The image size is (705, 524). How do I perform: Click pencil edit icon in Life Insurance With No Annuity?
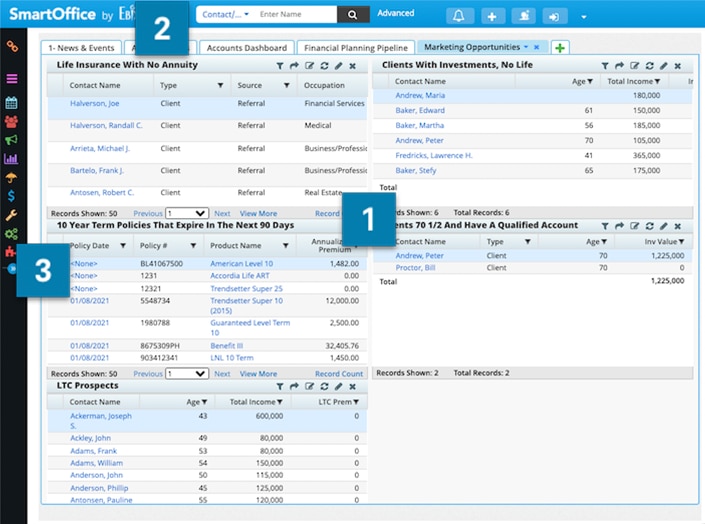[x=339, y=66]
